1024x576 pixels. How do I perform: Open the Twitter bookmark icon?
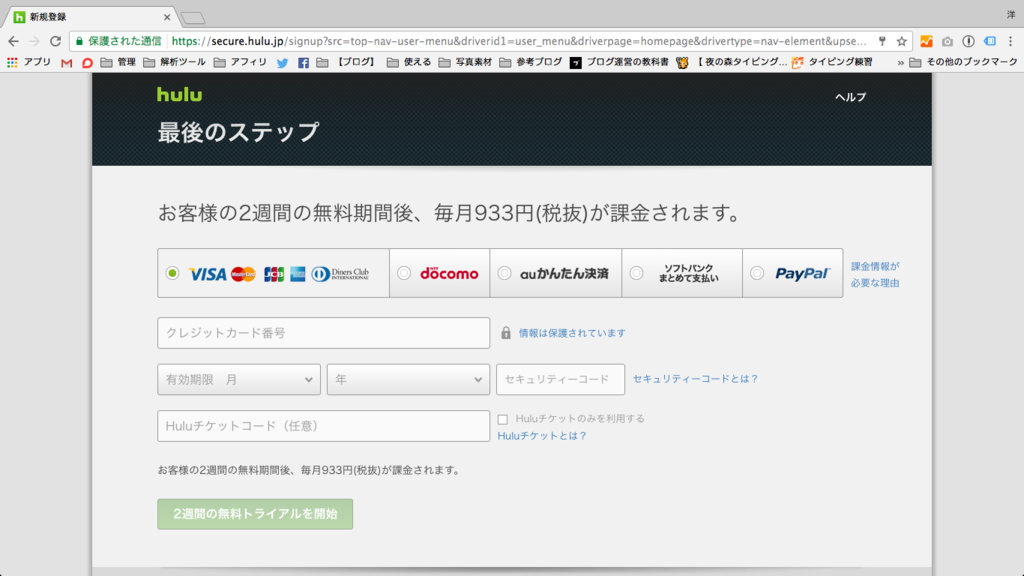coord(282,63)
